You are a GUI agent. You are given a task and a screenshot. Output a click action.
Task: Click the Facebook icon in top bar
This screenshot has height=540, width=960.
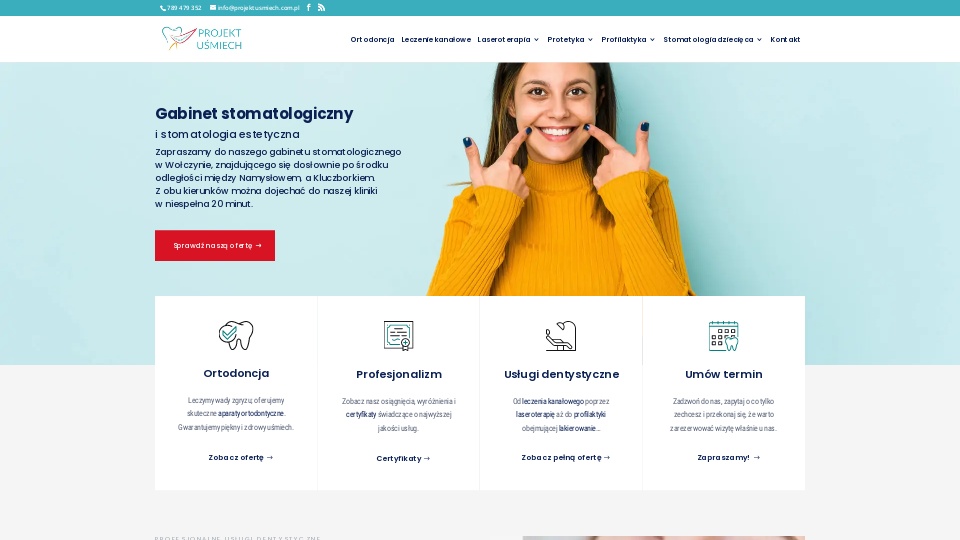coord(309,7)
